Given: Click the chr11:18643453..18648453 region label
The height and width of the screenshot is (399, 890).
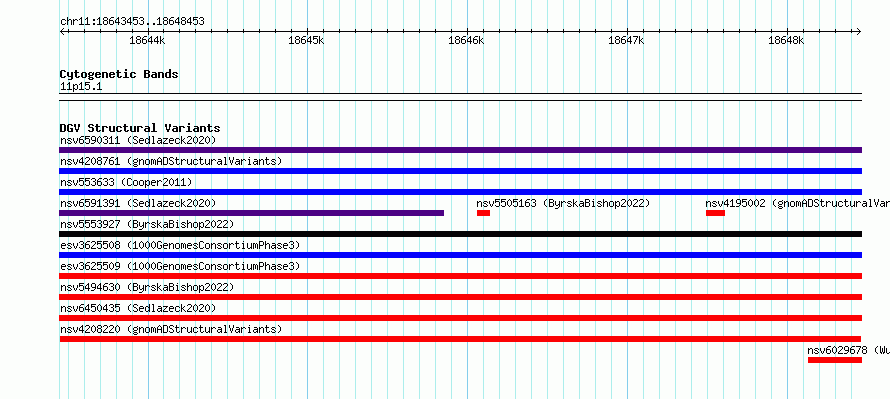Looking at the screenshot, I should (x=132, y=22).
